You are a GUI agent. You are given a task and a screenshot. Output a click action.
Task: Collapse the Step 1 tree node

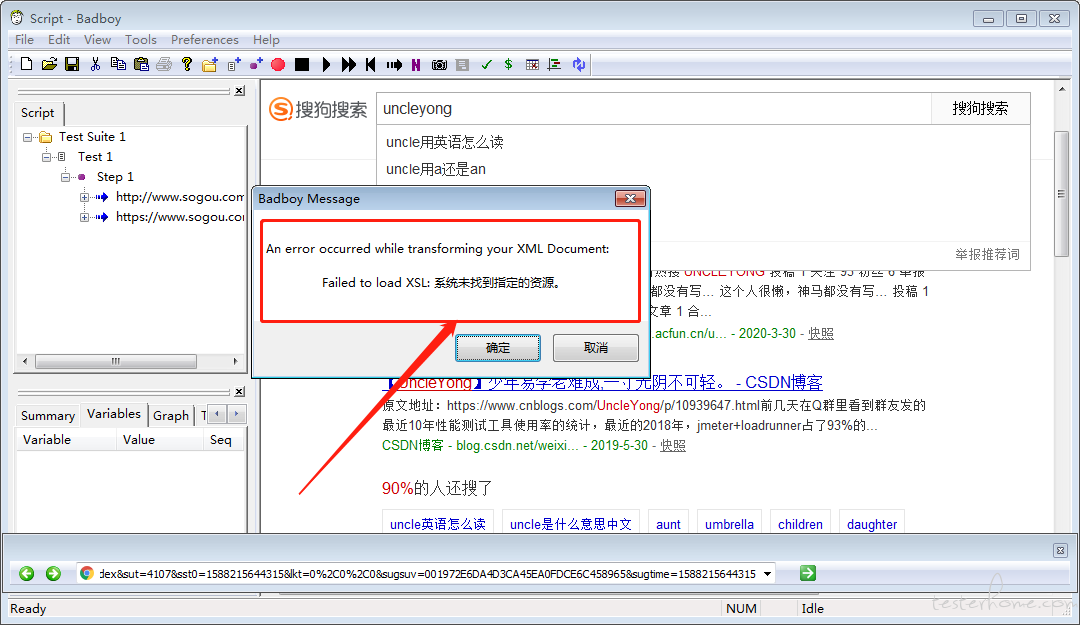pyautogui.click(x=65, y=177)
